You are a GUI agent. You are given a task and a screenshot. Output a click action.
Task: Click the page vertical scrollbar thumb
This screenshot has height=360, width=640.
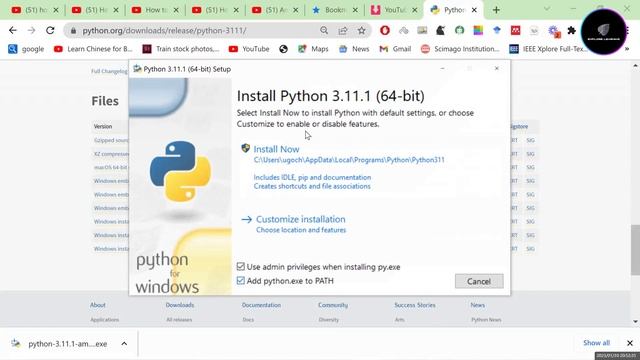click(x=635, y=250)
